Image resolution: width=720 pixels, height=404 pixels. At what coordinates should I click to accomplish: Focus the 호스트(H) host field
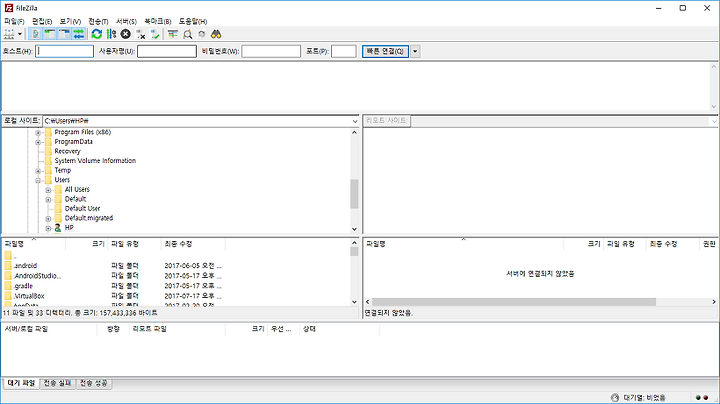(64, 51)
